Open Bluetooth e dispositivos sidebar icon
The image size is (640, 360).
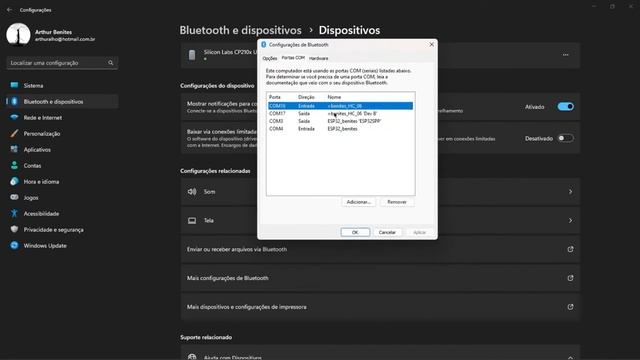coord(14,101)
